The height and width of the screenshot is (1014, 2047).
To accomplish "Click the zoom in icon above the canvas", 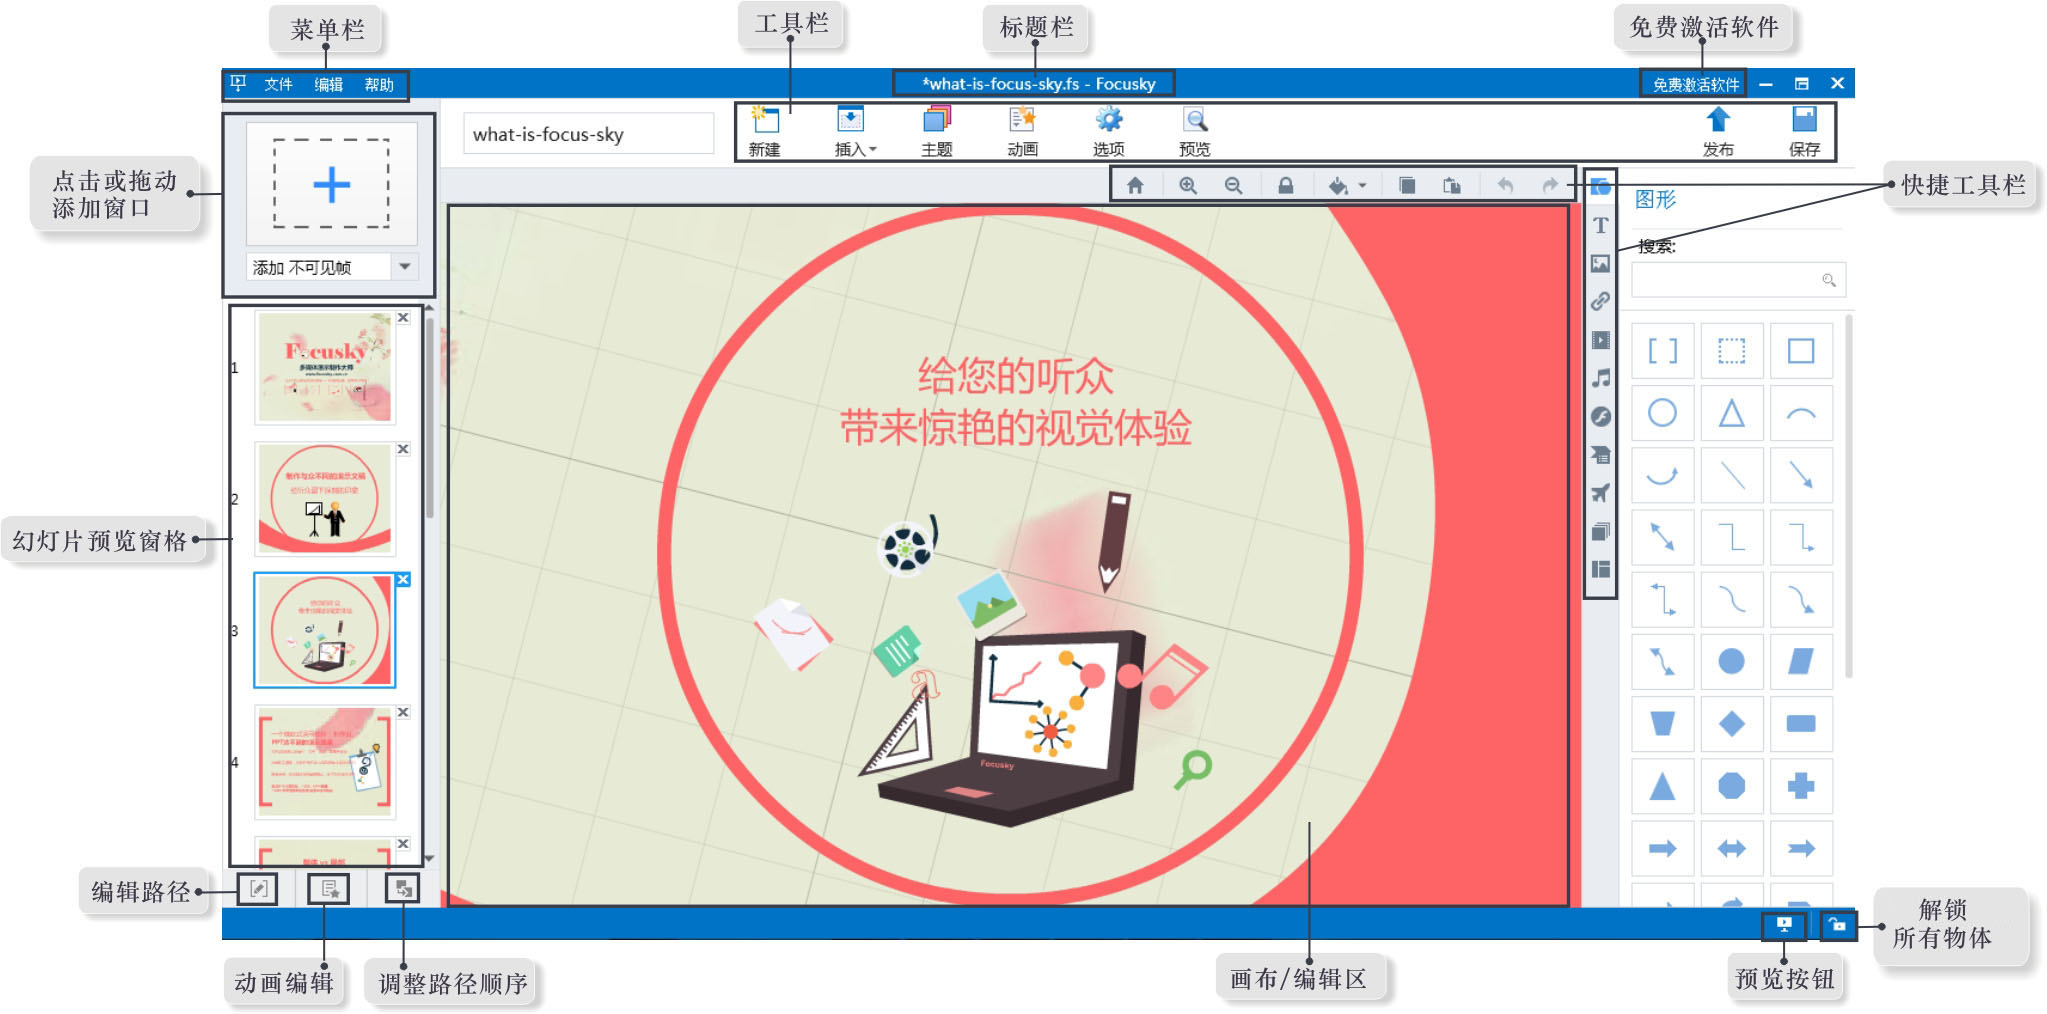I will click(x=1188, y=185).
